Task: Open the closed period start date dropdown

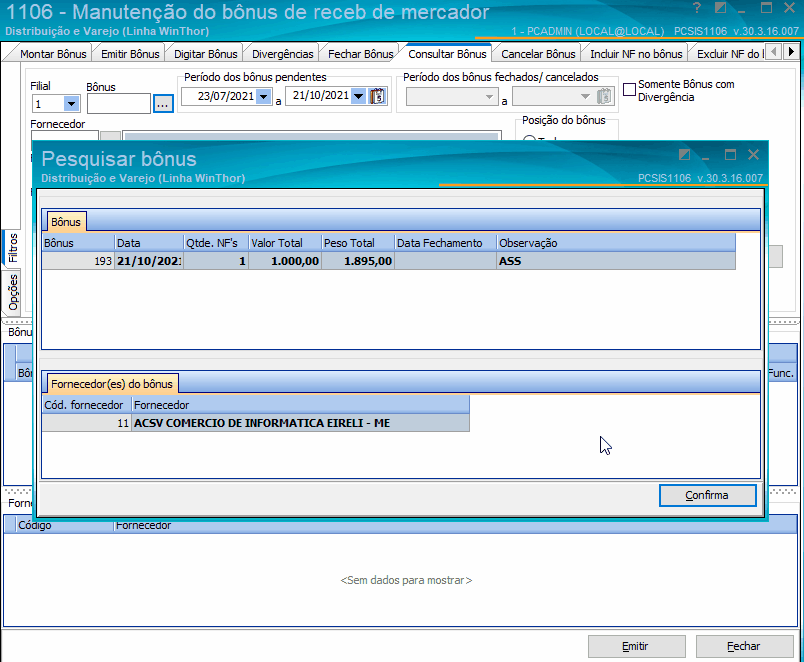Action: pos(490,96)
